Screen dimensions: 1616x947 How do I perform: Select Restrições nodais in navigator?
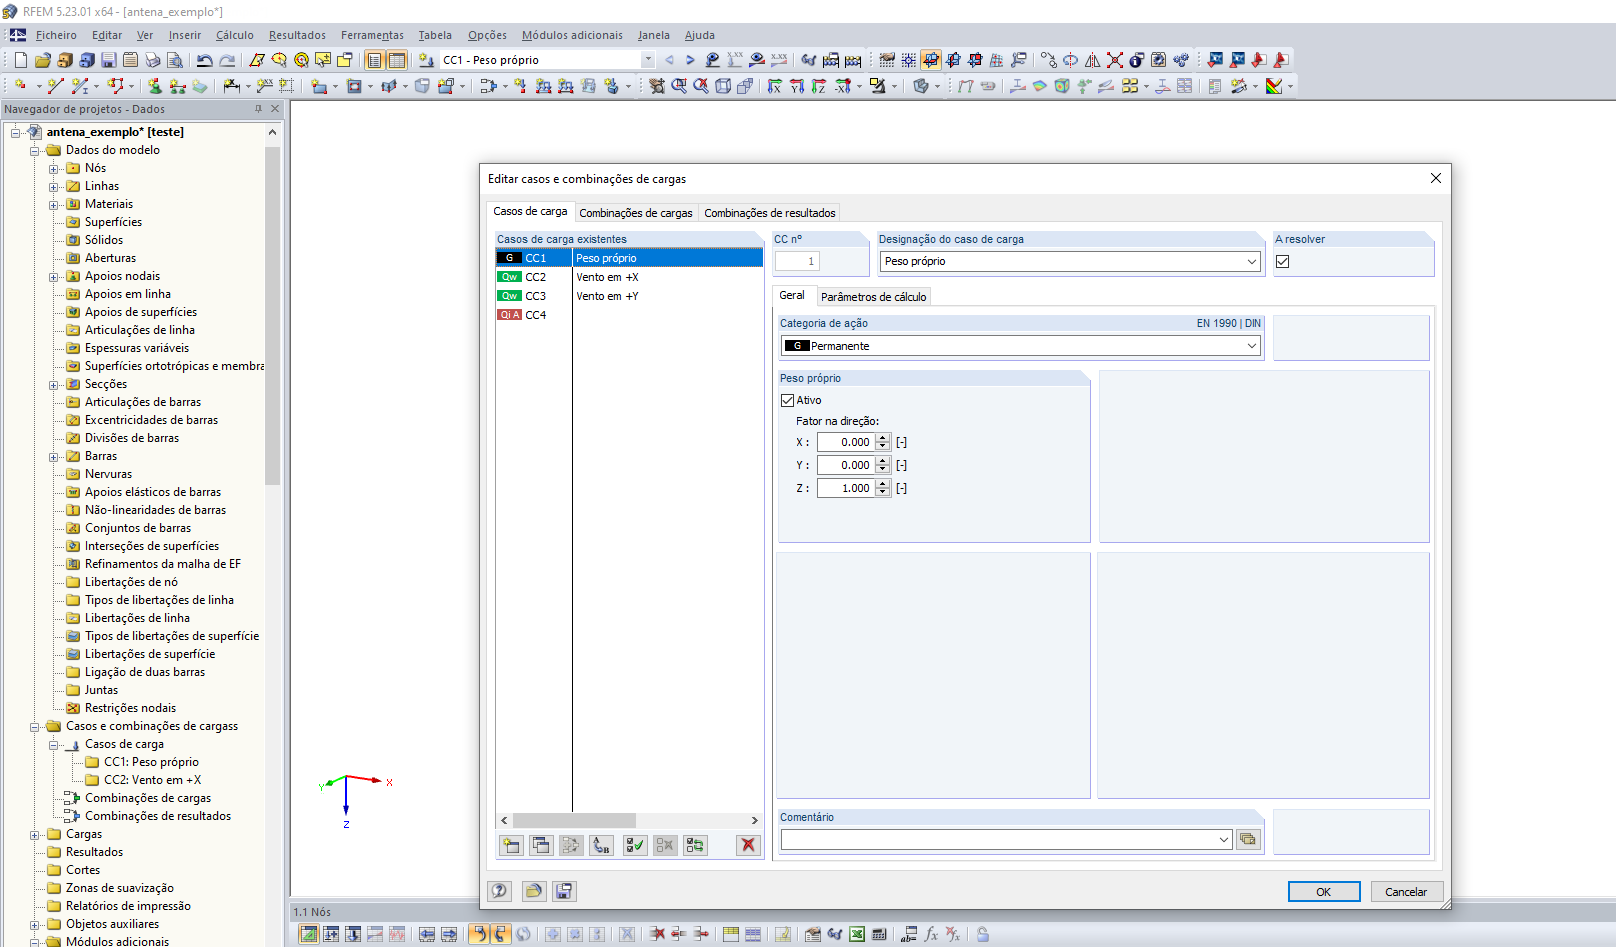coord(130,708)
